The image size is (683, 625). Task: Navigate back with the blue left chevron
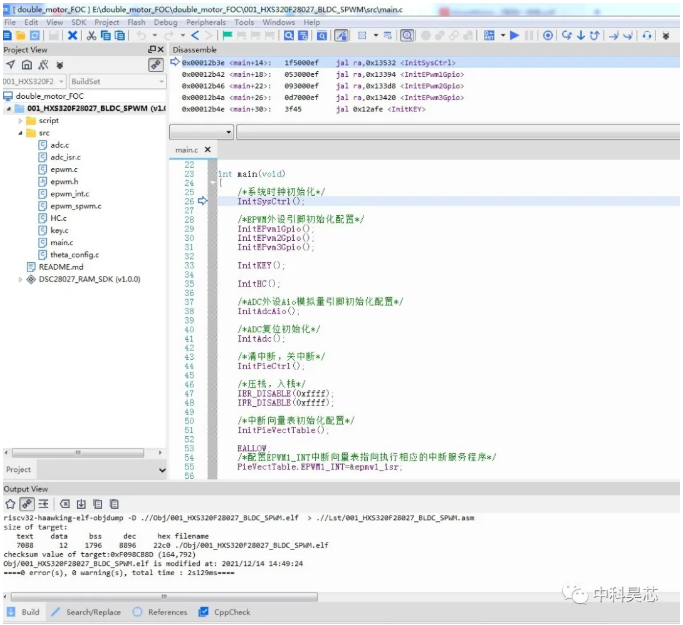tap(195, 36)
